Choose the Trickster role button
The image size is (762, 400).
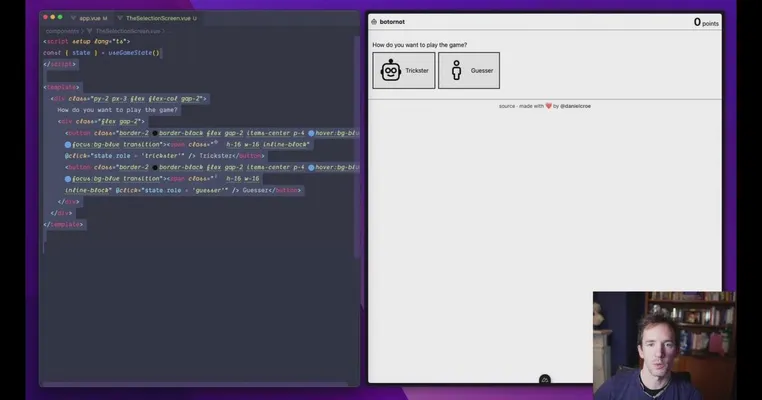tap(404, 70)
